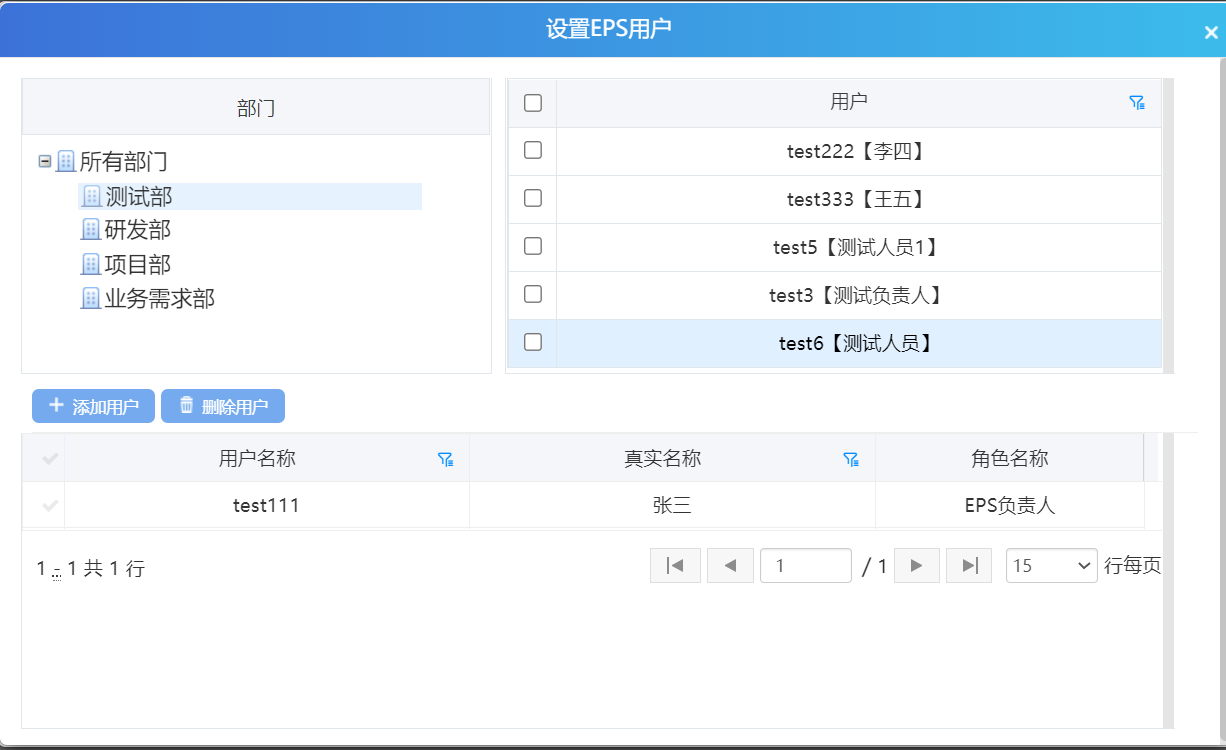Open the 用户名称 column filter icon
This screenshot has height=750, width=1226.
click(446, 459)
